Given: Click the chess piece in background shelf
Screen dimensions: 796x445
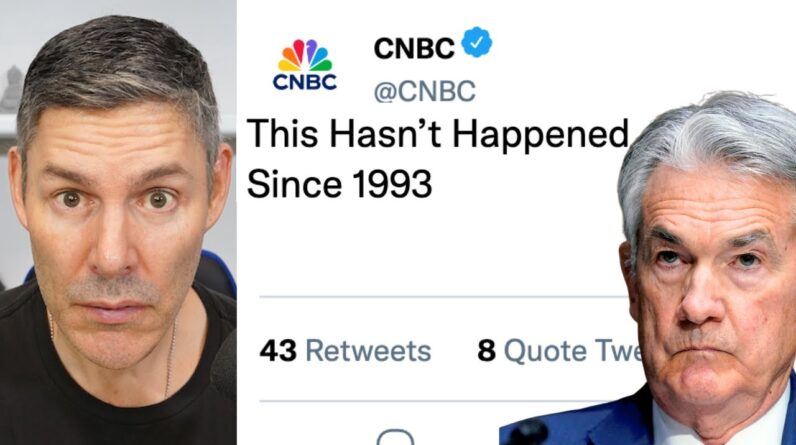Looking at the screenshot, I should coord(11,89).
